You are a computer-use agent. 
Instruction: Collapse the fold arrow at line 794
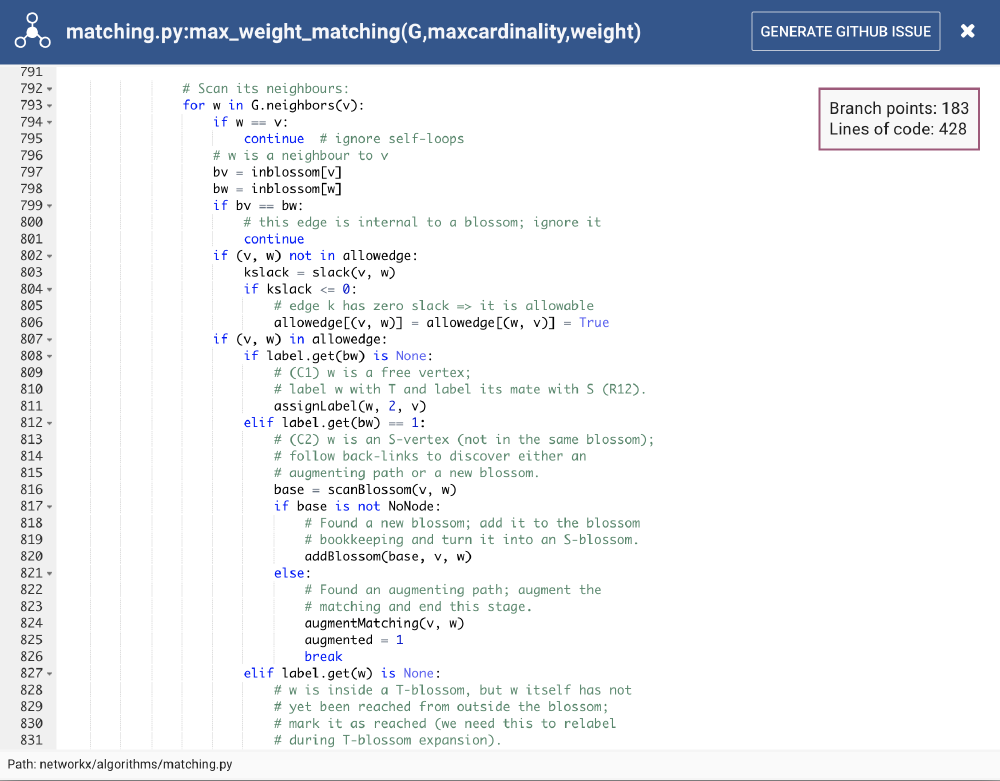tap(50, 122)
